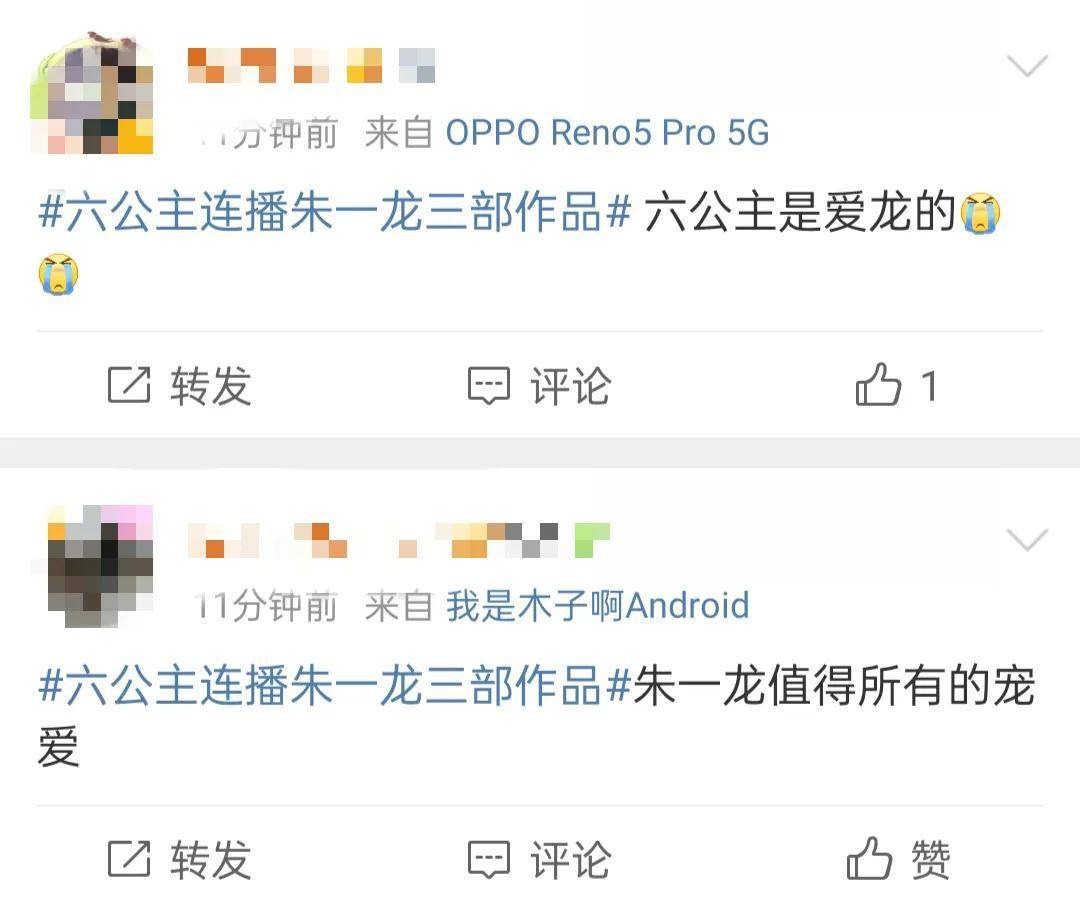This screenshot has width=1080, height=905.
Task: Expand the chevron menu on the second post
Action: [1027, 540]
